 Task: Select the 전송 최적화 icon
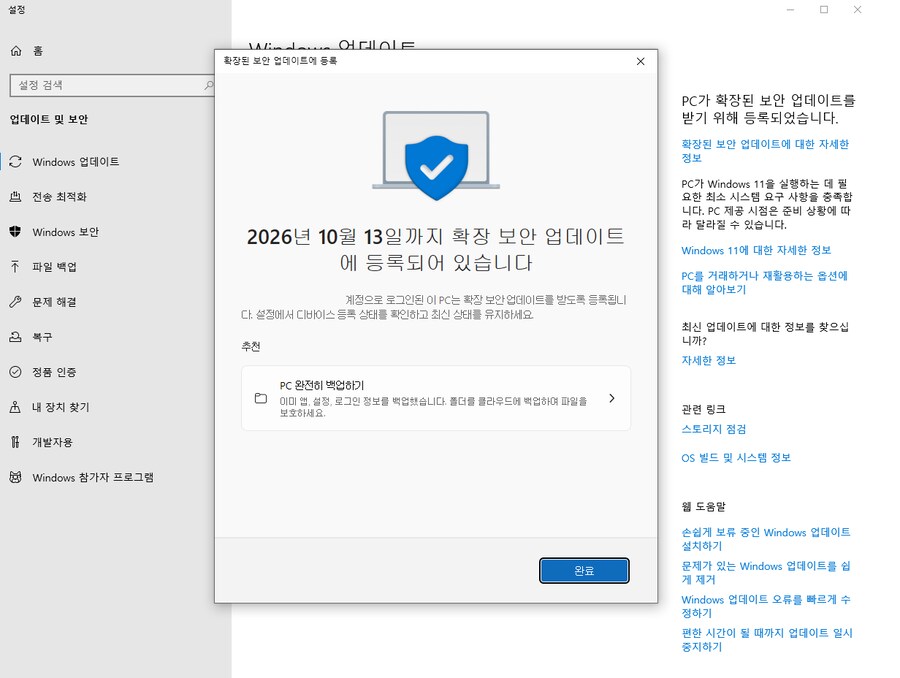(x=15, y=197)
